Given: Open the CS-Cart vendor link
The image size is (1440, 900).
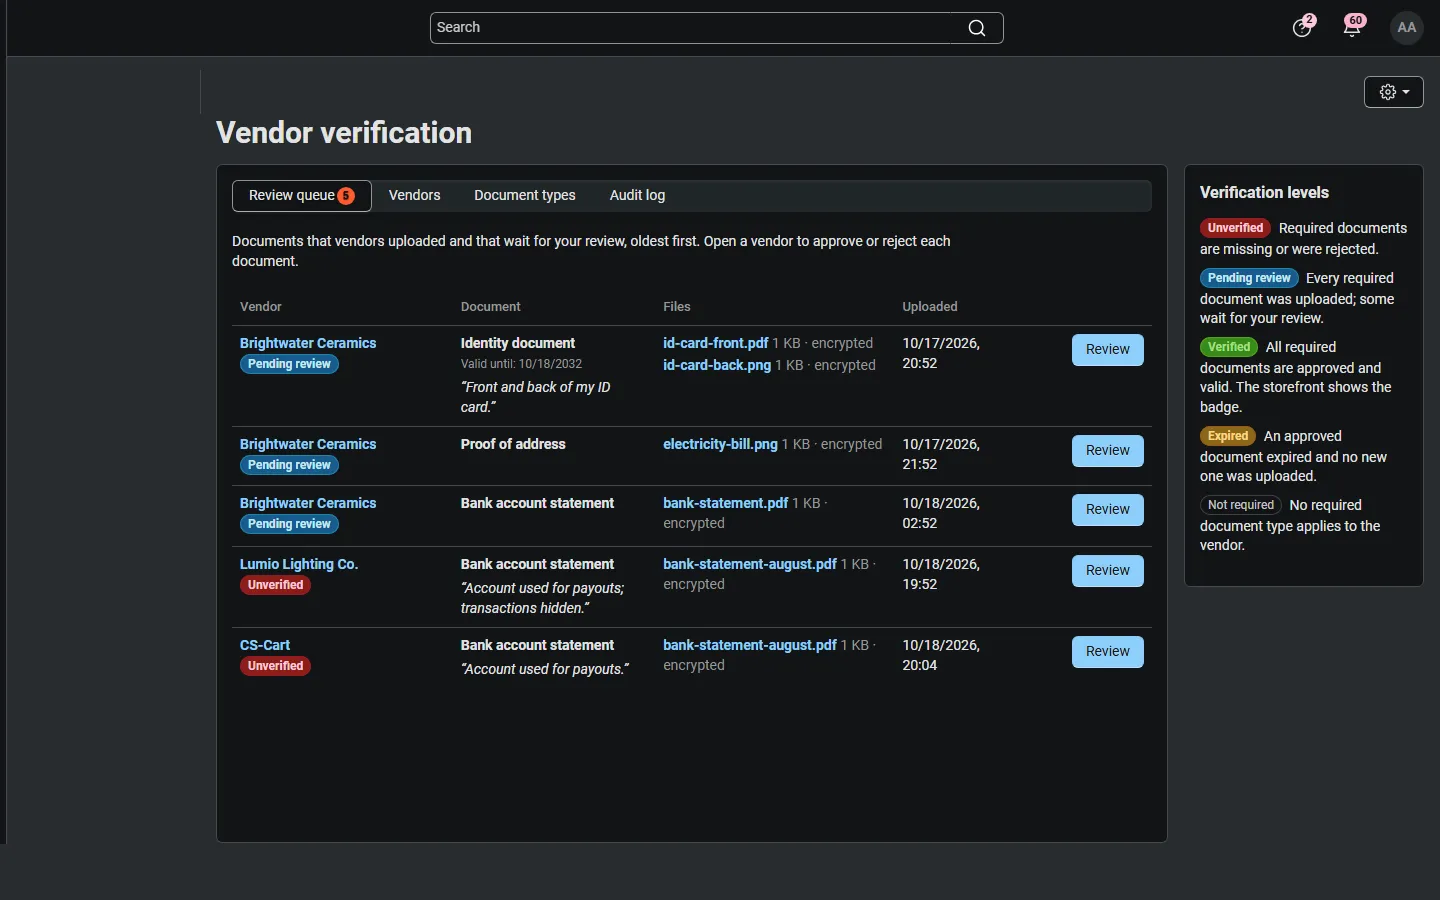Looking at the screenshot, I should pyautogui.click(x=265, y=645).
